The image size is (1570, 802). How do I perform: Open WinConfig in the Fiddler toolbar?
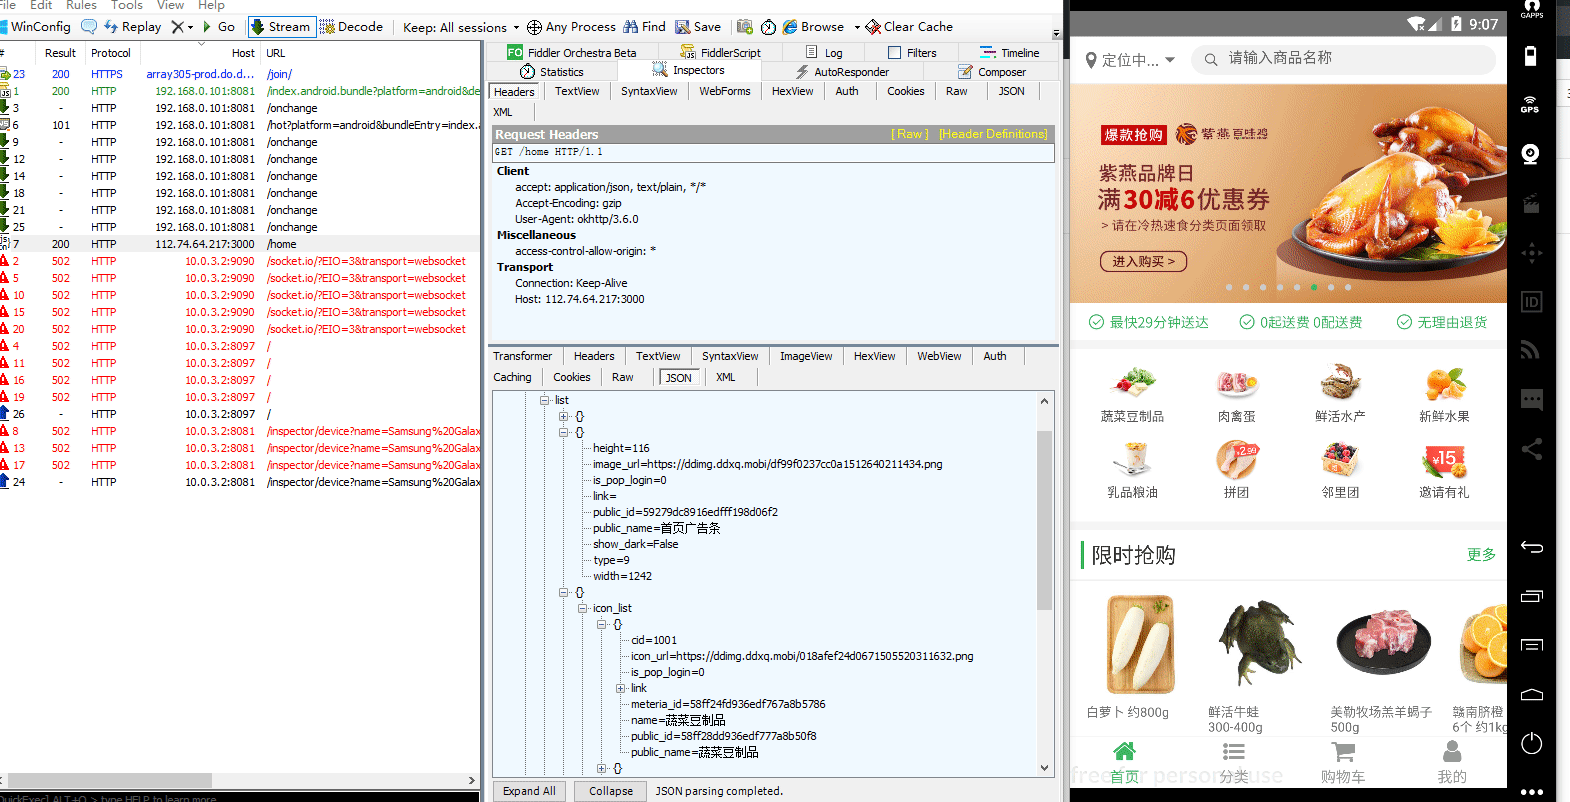pos(35,27)
